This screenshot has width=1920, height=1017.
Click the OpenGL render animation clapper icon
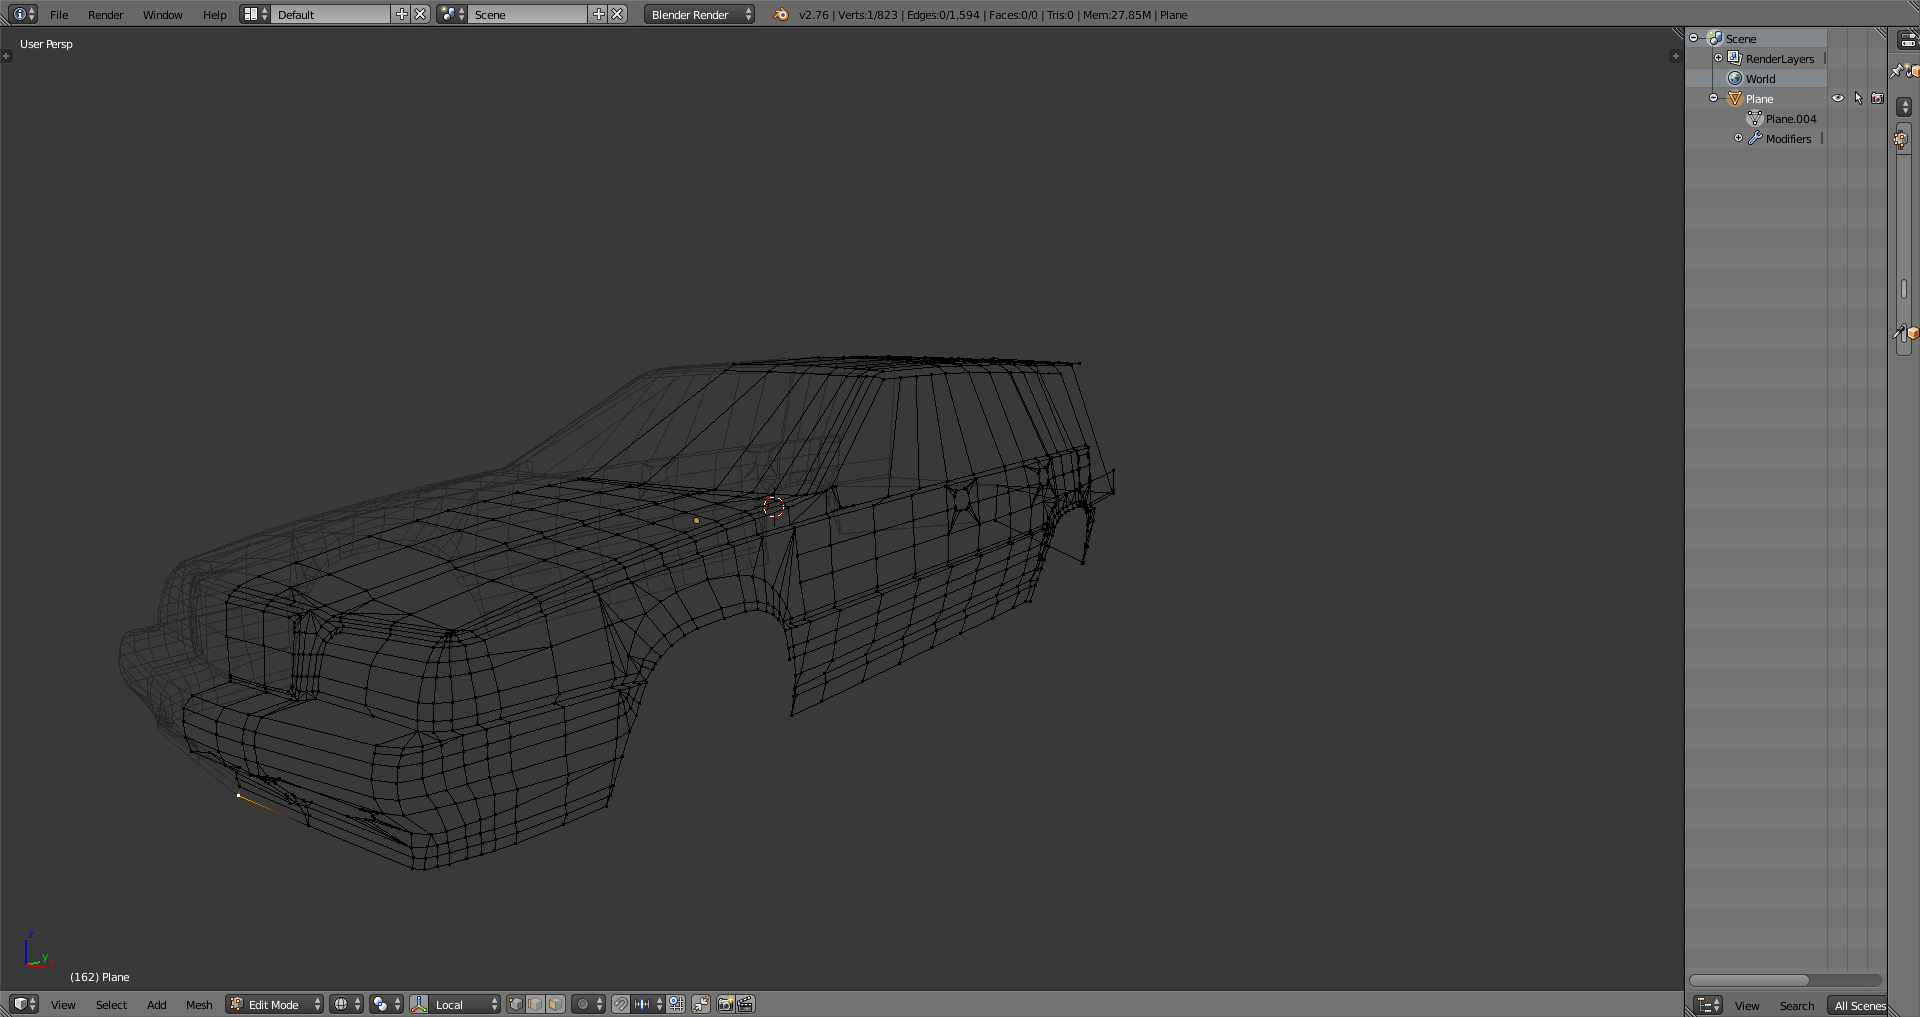745,1004
